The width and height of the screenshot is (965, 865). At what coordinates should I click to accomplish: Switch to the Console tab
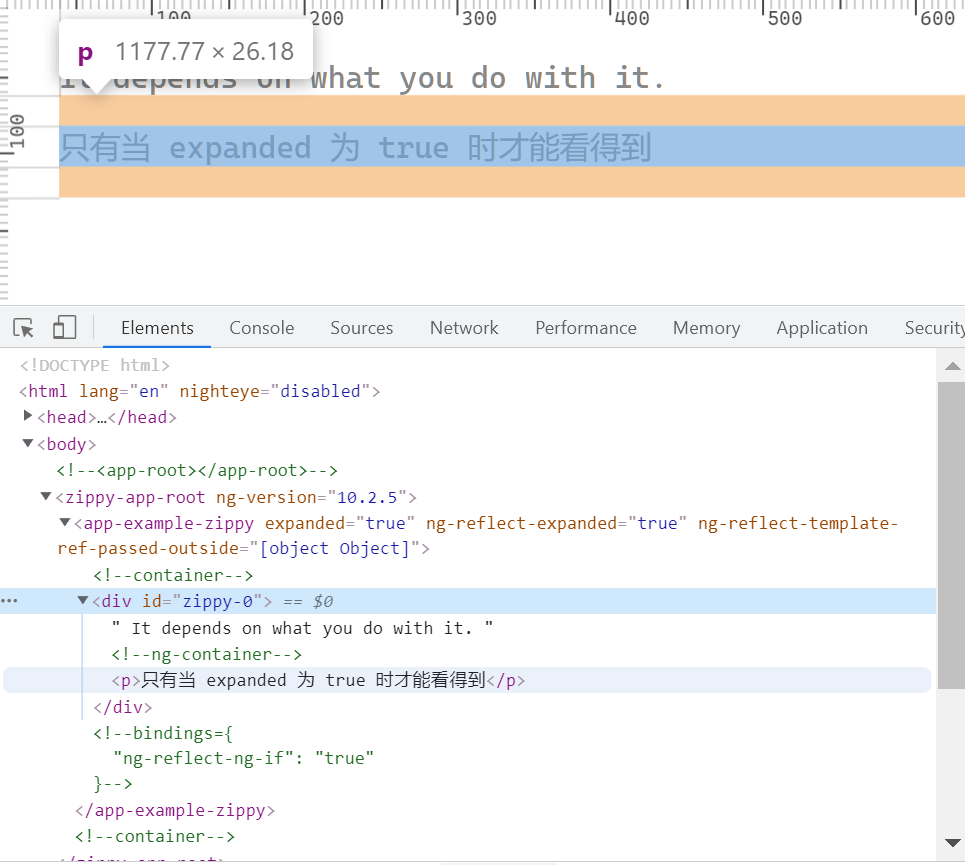tap(262, 328)
